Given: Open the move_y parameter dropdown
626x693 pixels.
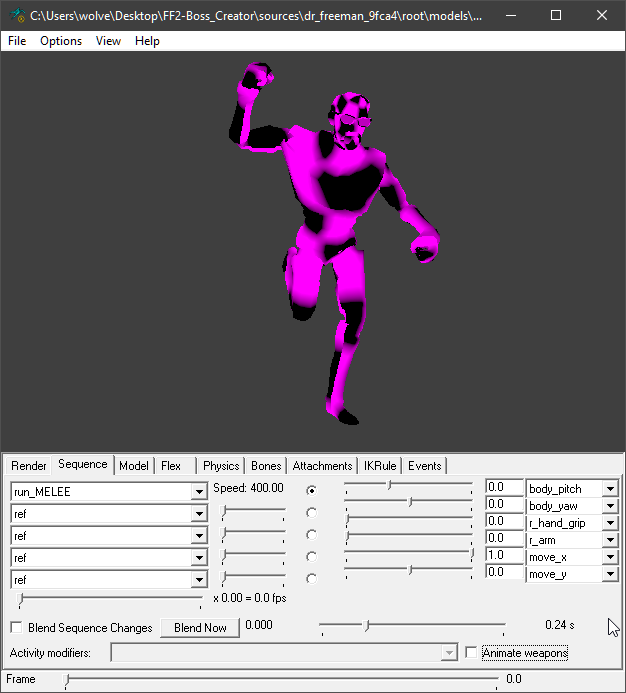Looking at the screenshot, I should pyautogui.click(x=610, y=574).
